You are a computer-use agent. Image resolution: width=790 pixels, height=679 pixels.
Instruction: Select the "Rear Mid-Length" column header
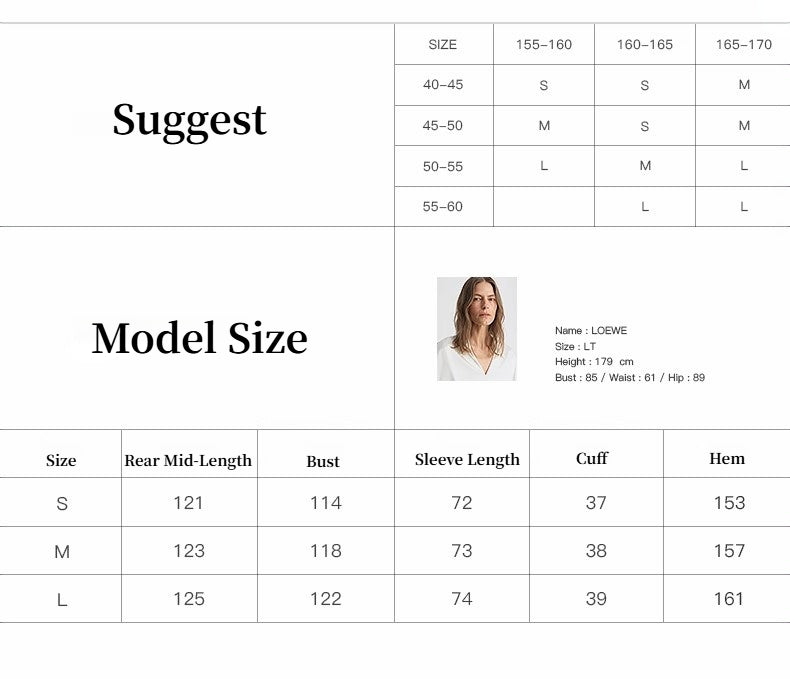tap(188, 461)
